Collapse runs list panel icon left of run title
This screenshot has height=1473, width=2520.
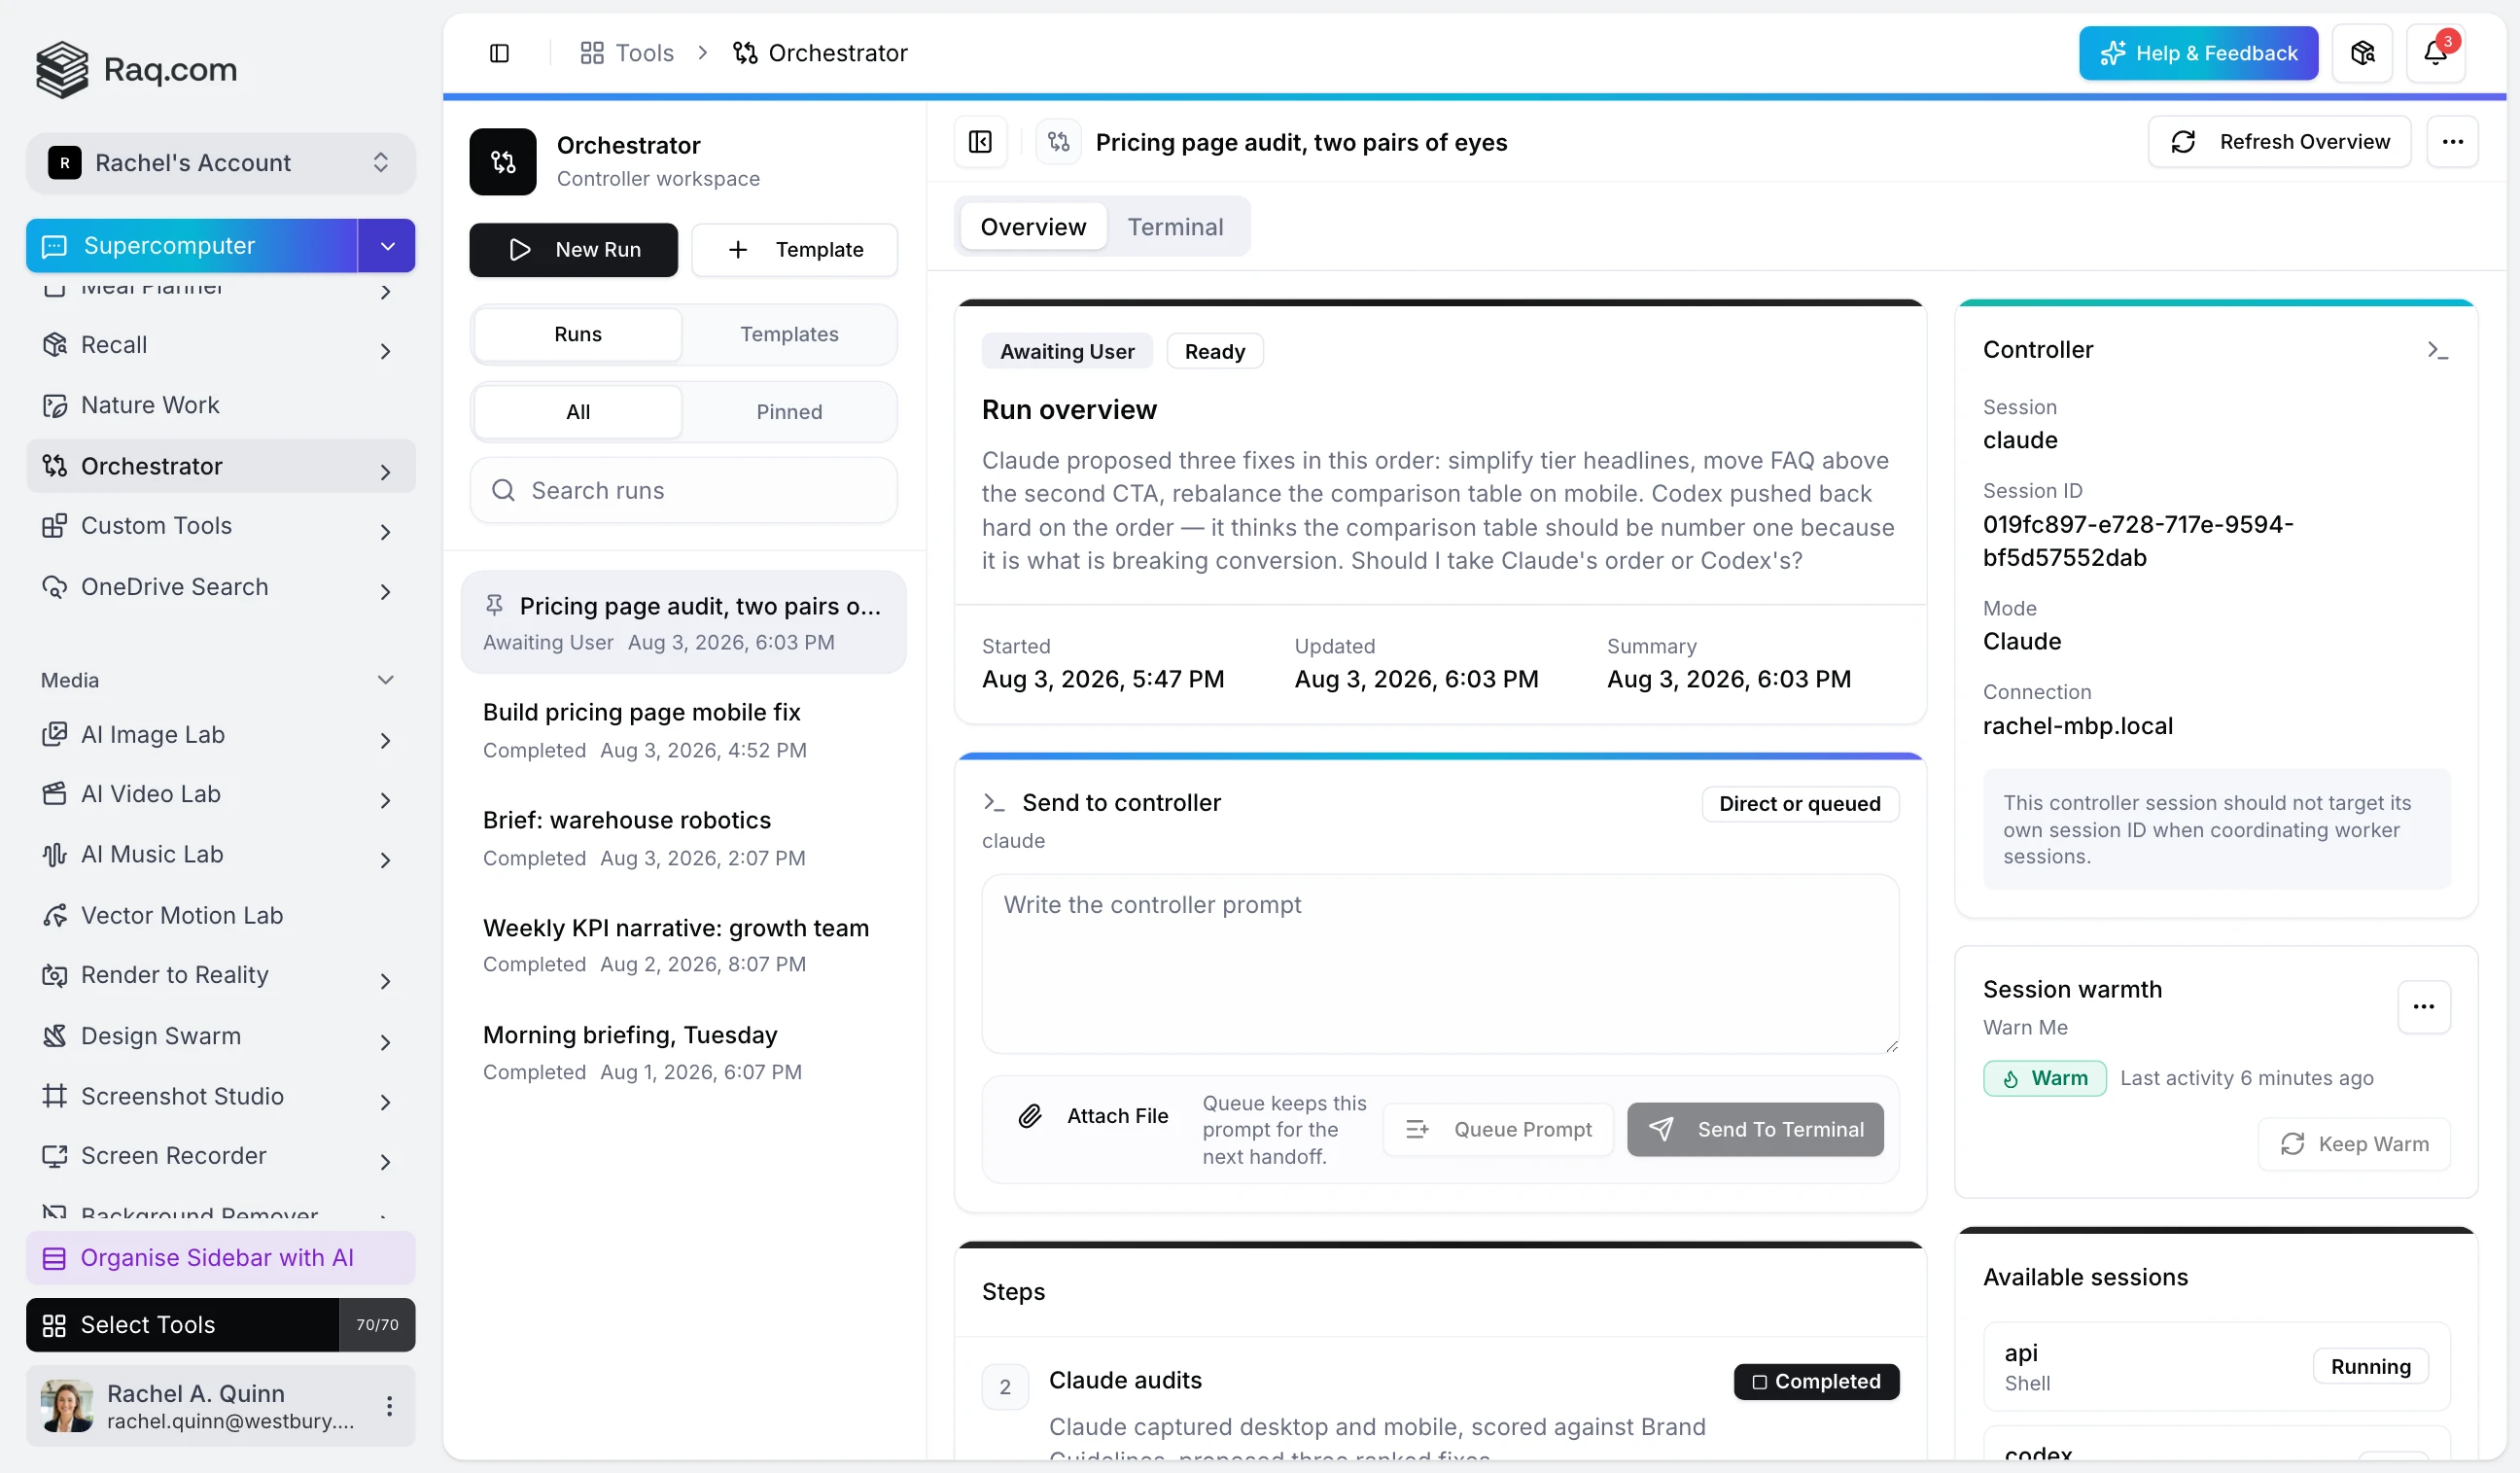click(980, 142)
